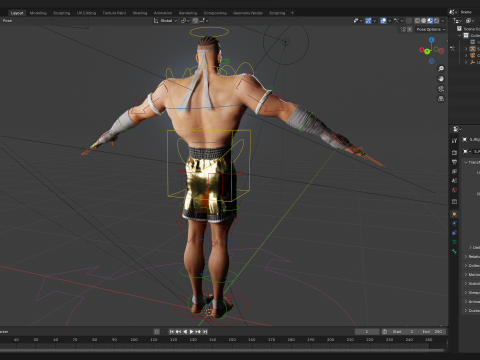
Task: Open the Physics properties tab
Action: (x=454, y=223)
